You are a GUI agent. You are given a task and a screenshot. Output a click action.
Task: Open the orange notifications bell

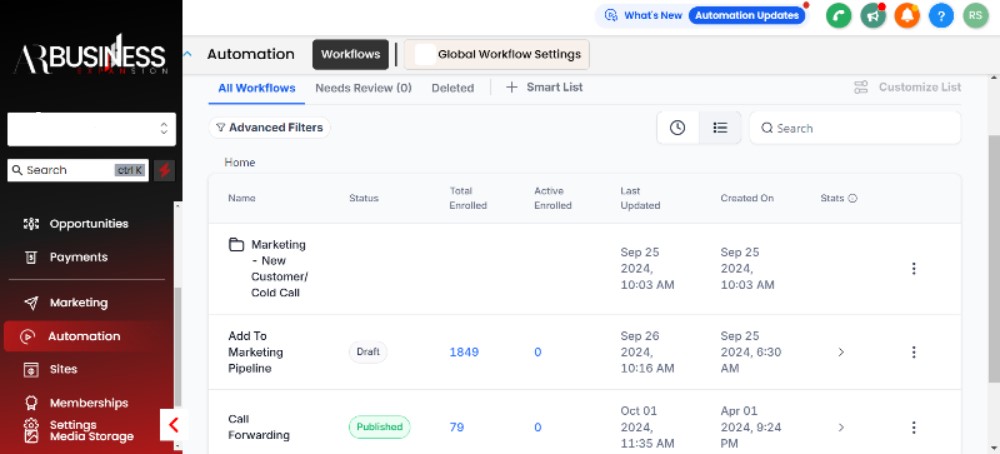907,16
